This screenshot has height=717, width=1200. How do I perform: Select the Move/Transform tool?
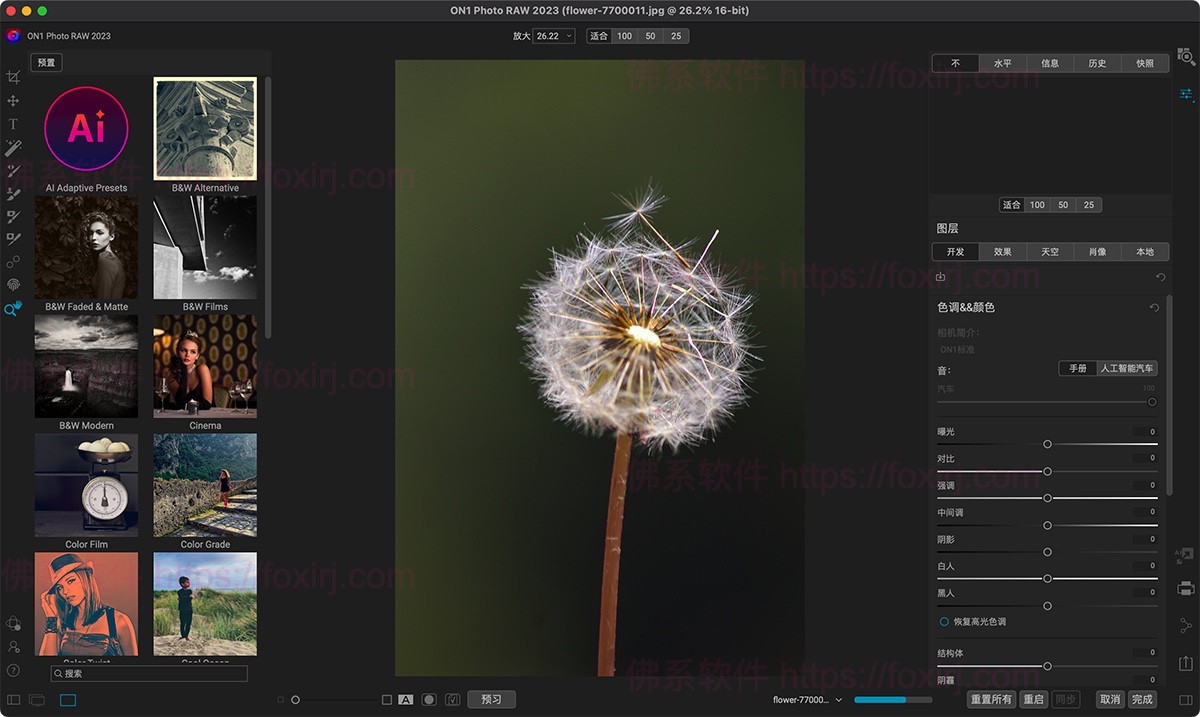point(13,101)
